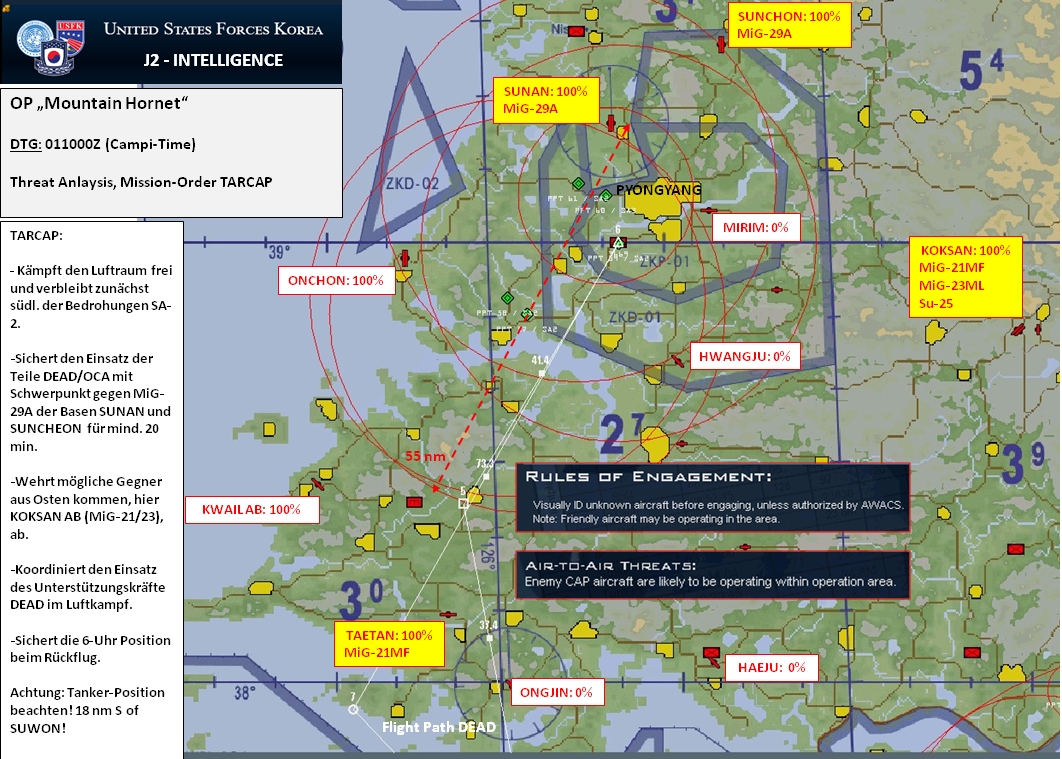1062x759 pixels.
Task: Select the ONGJIN: 0% label
Action: point(557,692)
